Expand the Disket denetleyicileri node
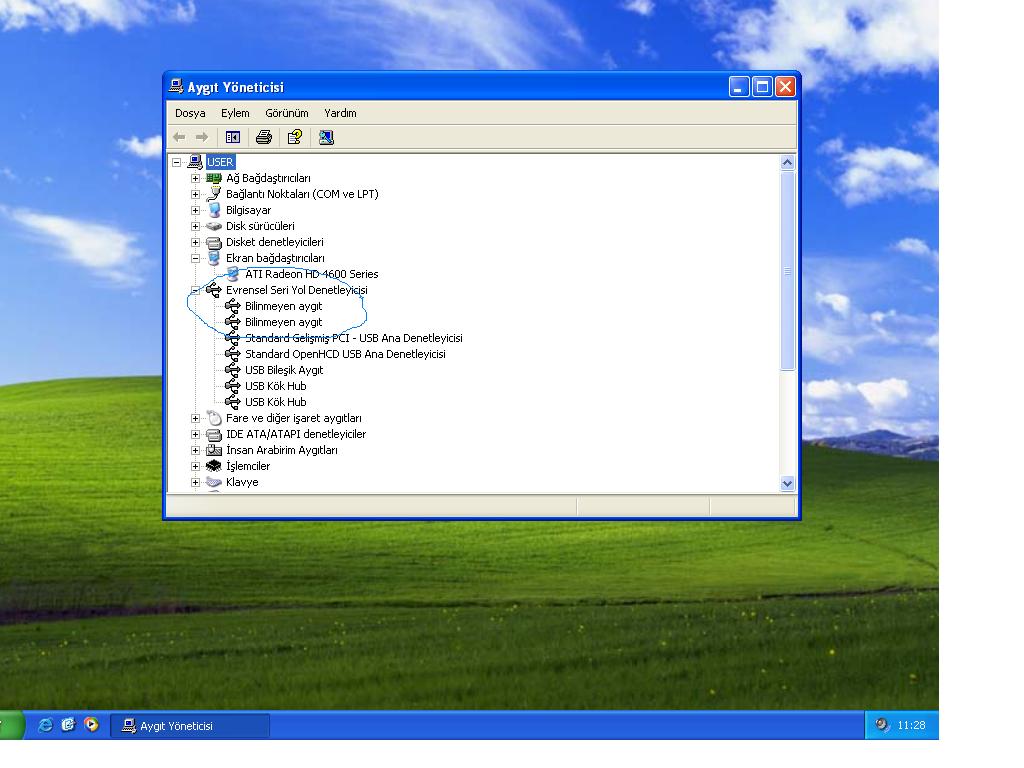The height and width of the screenshot is (768, 1024). [x=195, y=242]
